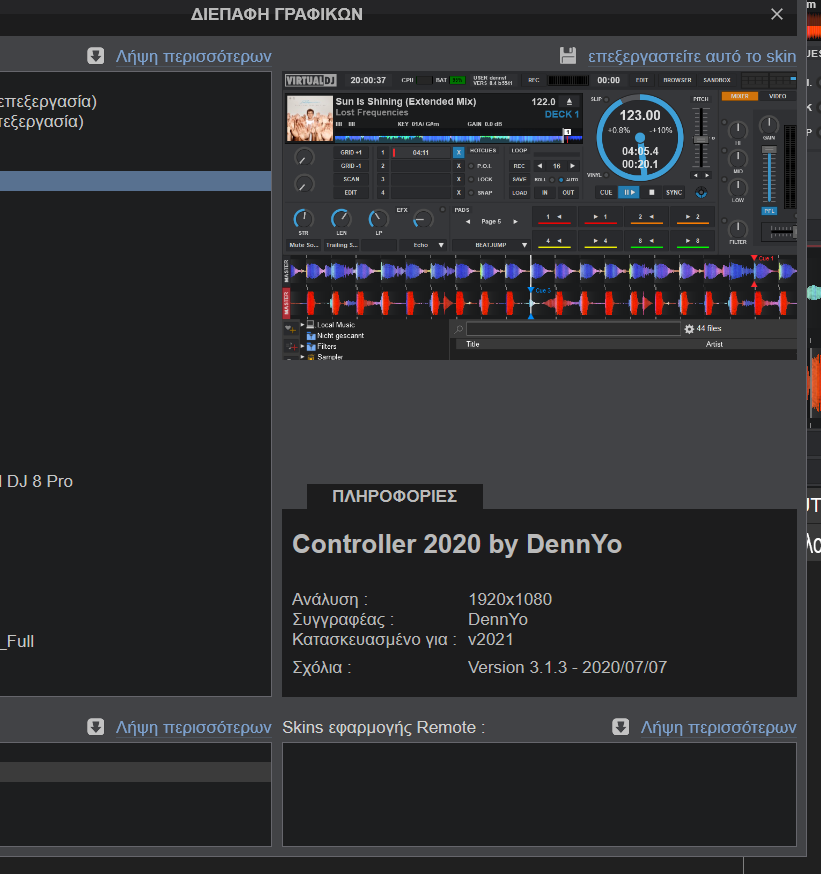Switch to the ΠΛΗΡΟΦΟΡΙΕΣ tab
Viewport: 821px width, 874px height.
click(x=395, y=496)
